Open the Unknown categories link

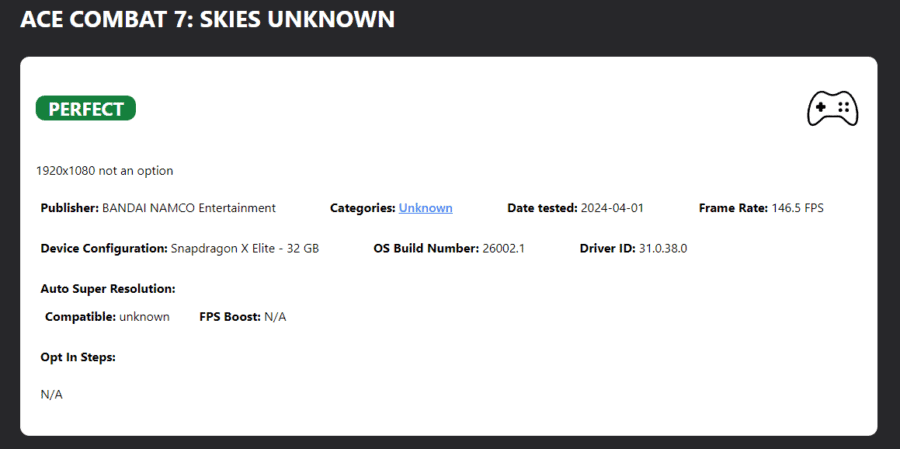425,208
